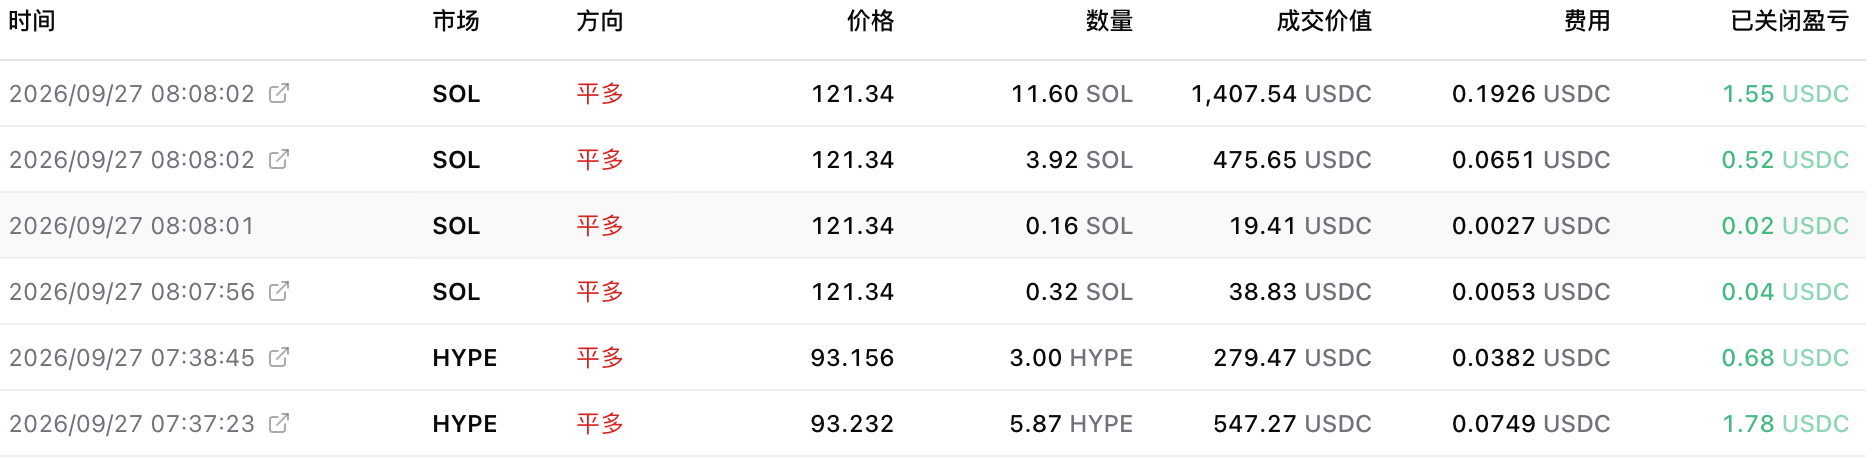The width and height of the screenshot is (1876, 458).
Task: Click the 1.78 USDC closed PnL value
Action: [1785, 424]
